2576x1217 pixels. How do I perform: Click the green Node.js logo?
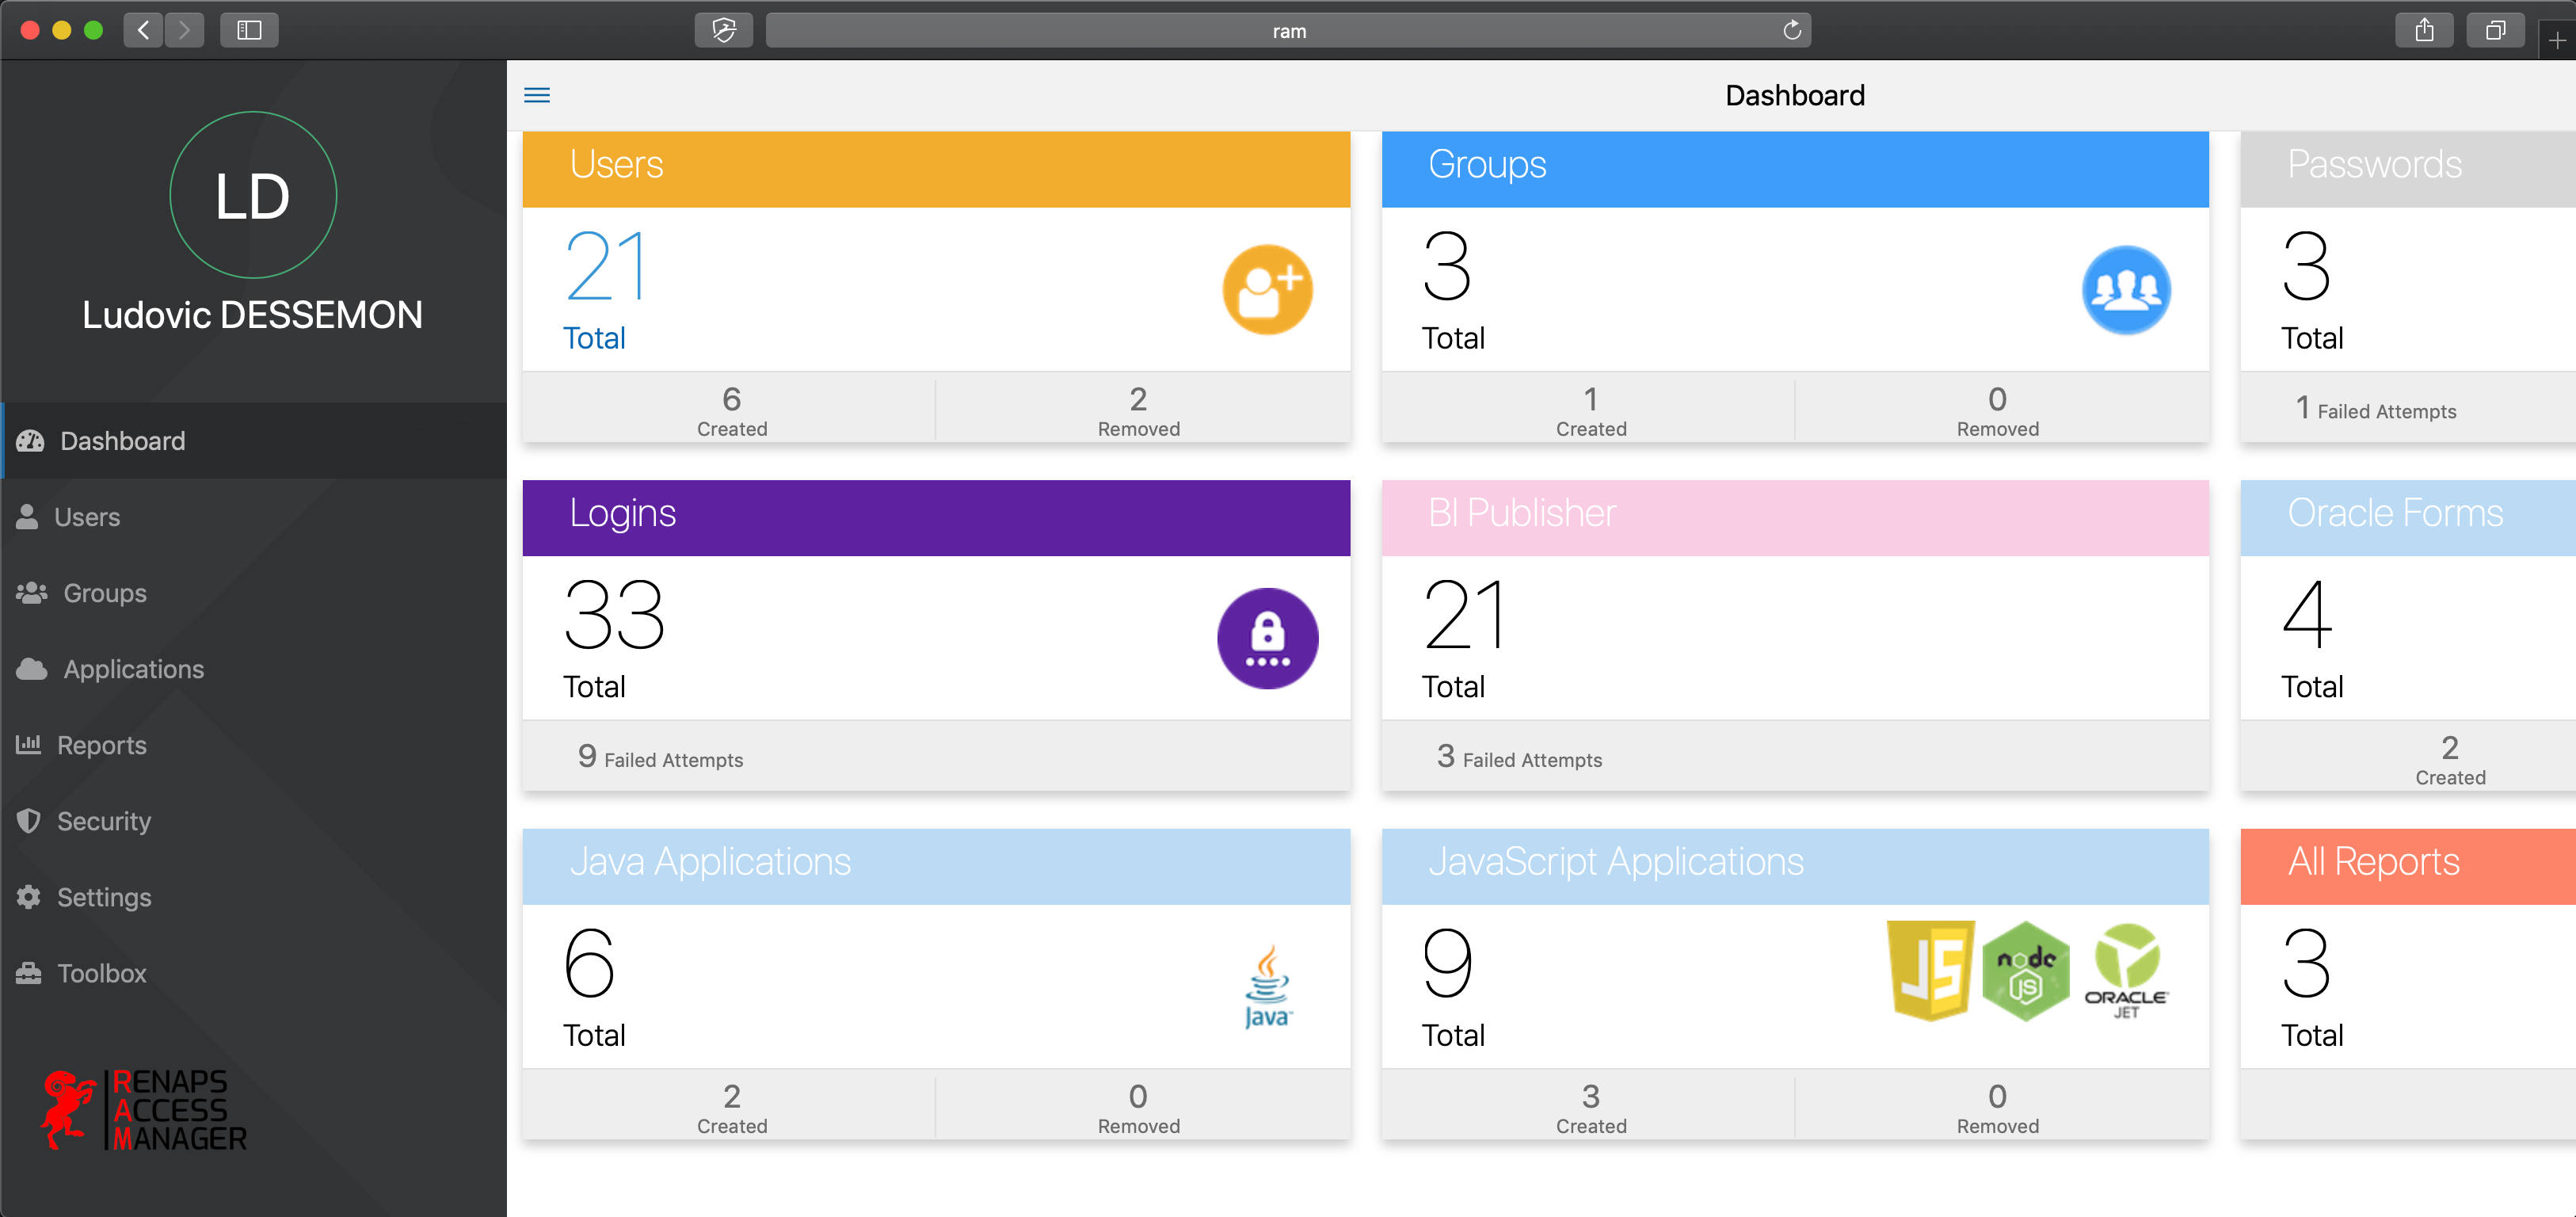(2025, 970)
